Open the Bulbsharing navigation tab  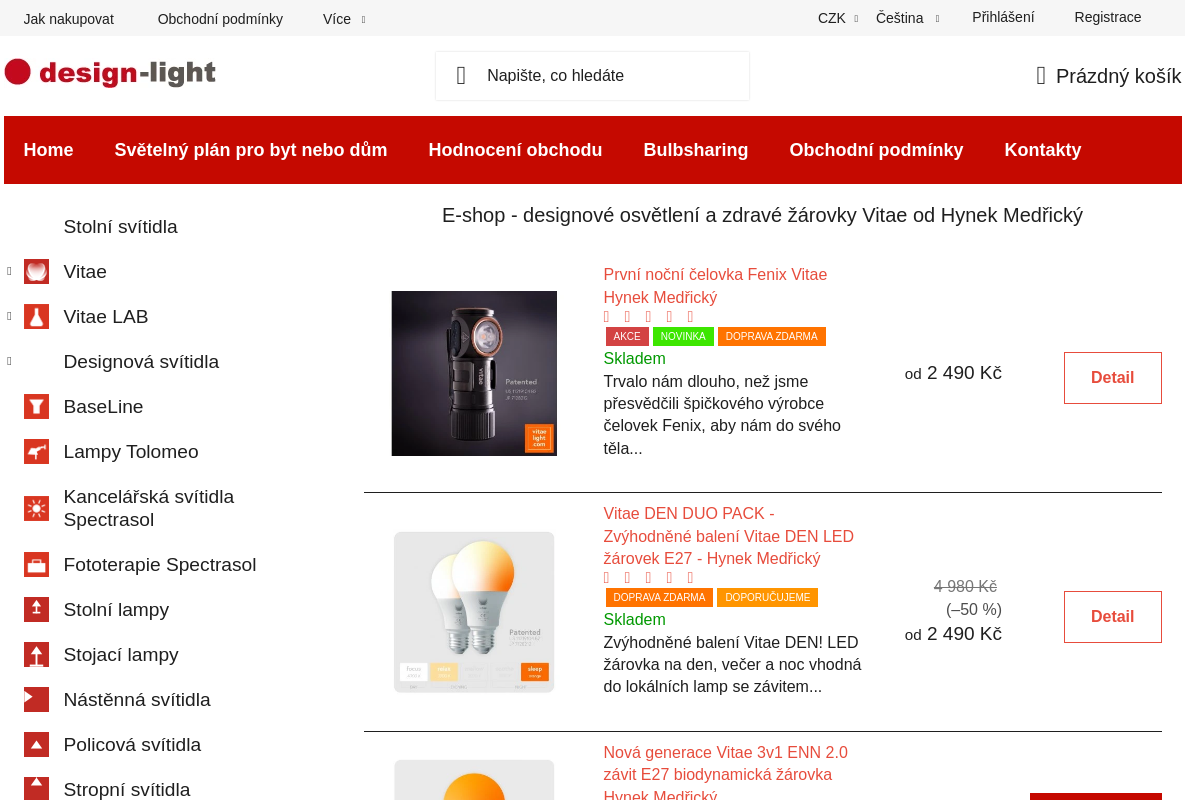[x=696, y=150]
